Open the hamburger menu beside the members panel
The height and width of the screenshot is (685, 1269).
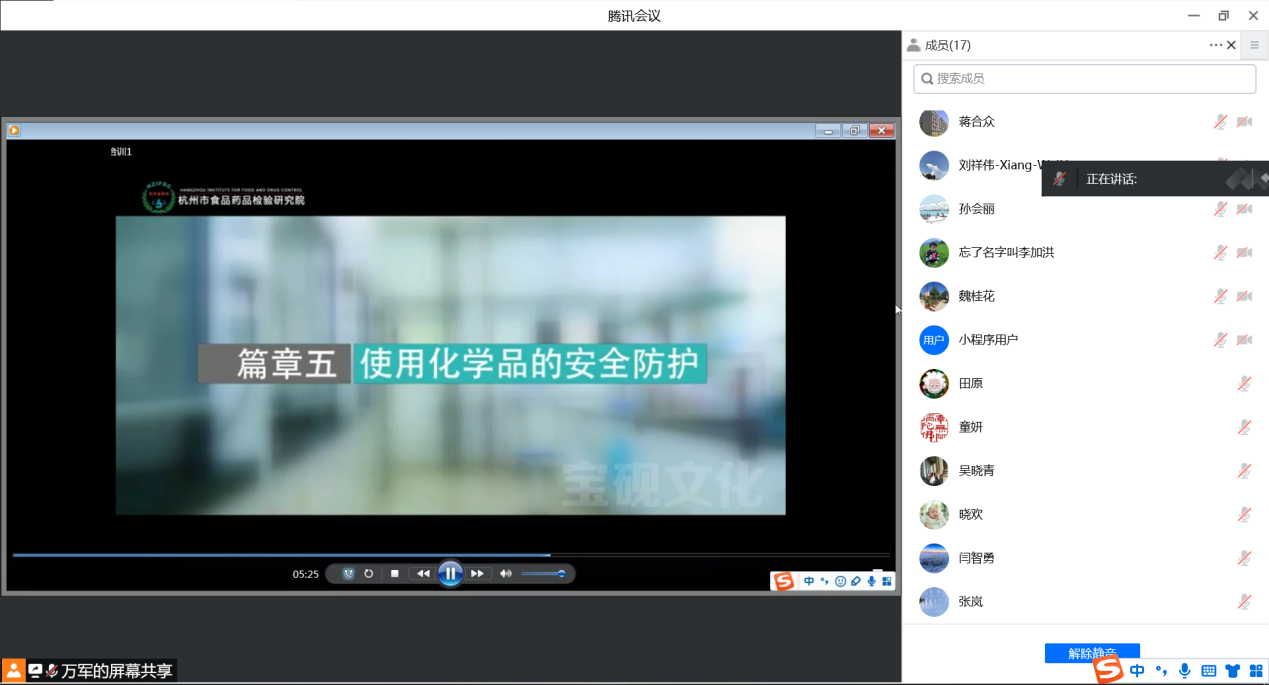[x=1254, y=45]
